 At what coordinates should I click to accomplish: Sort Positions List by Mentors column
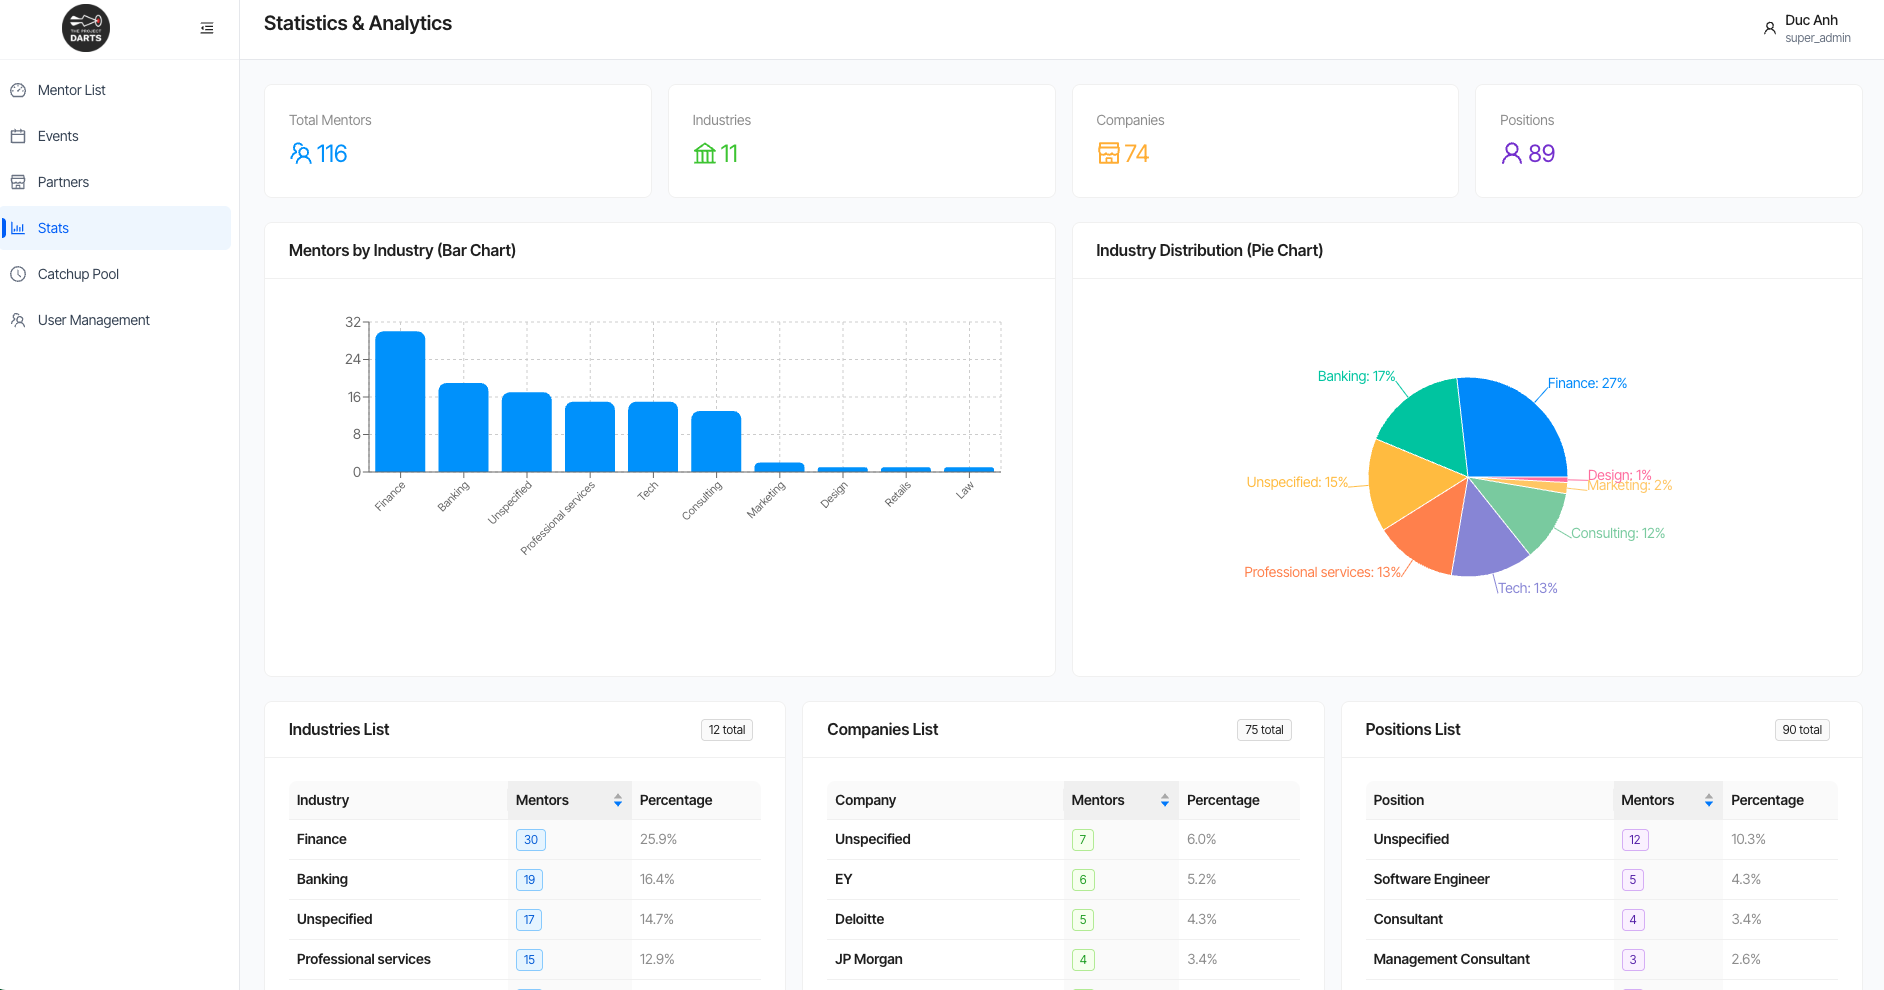[x=1708, y=800]
